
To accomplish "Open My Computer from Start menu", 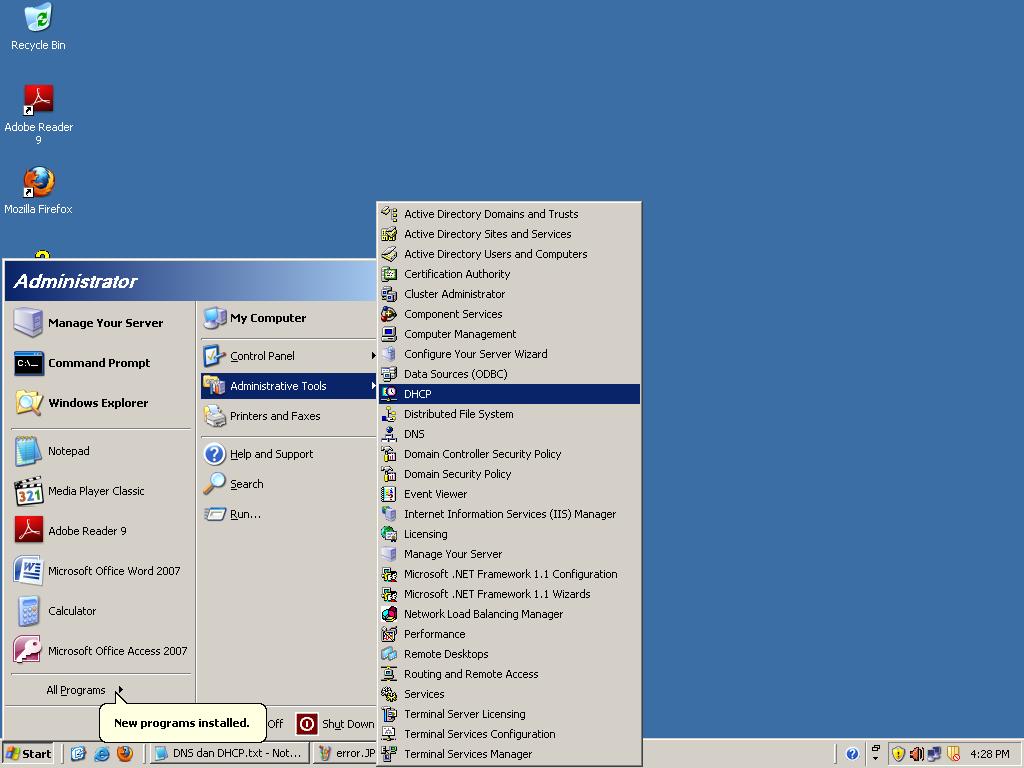I will pyautogui.click(x=289, y=318).
